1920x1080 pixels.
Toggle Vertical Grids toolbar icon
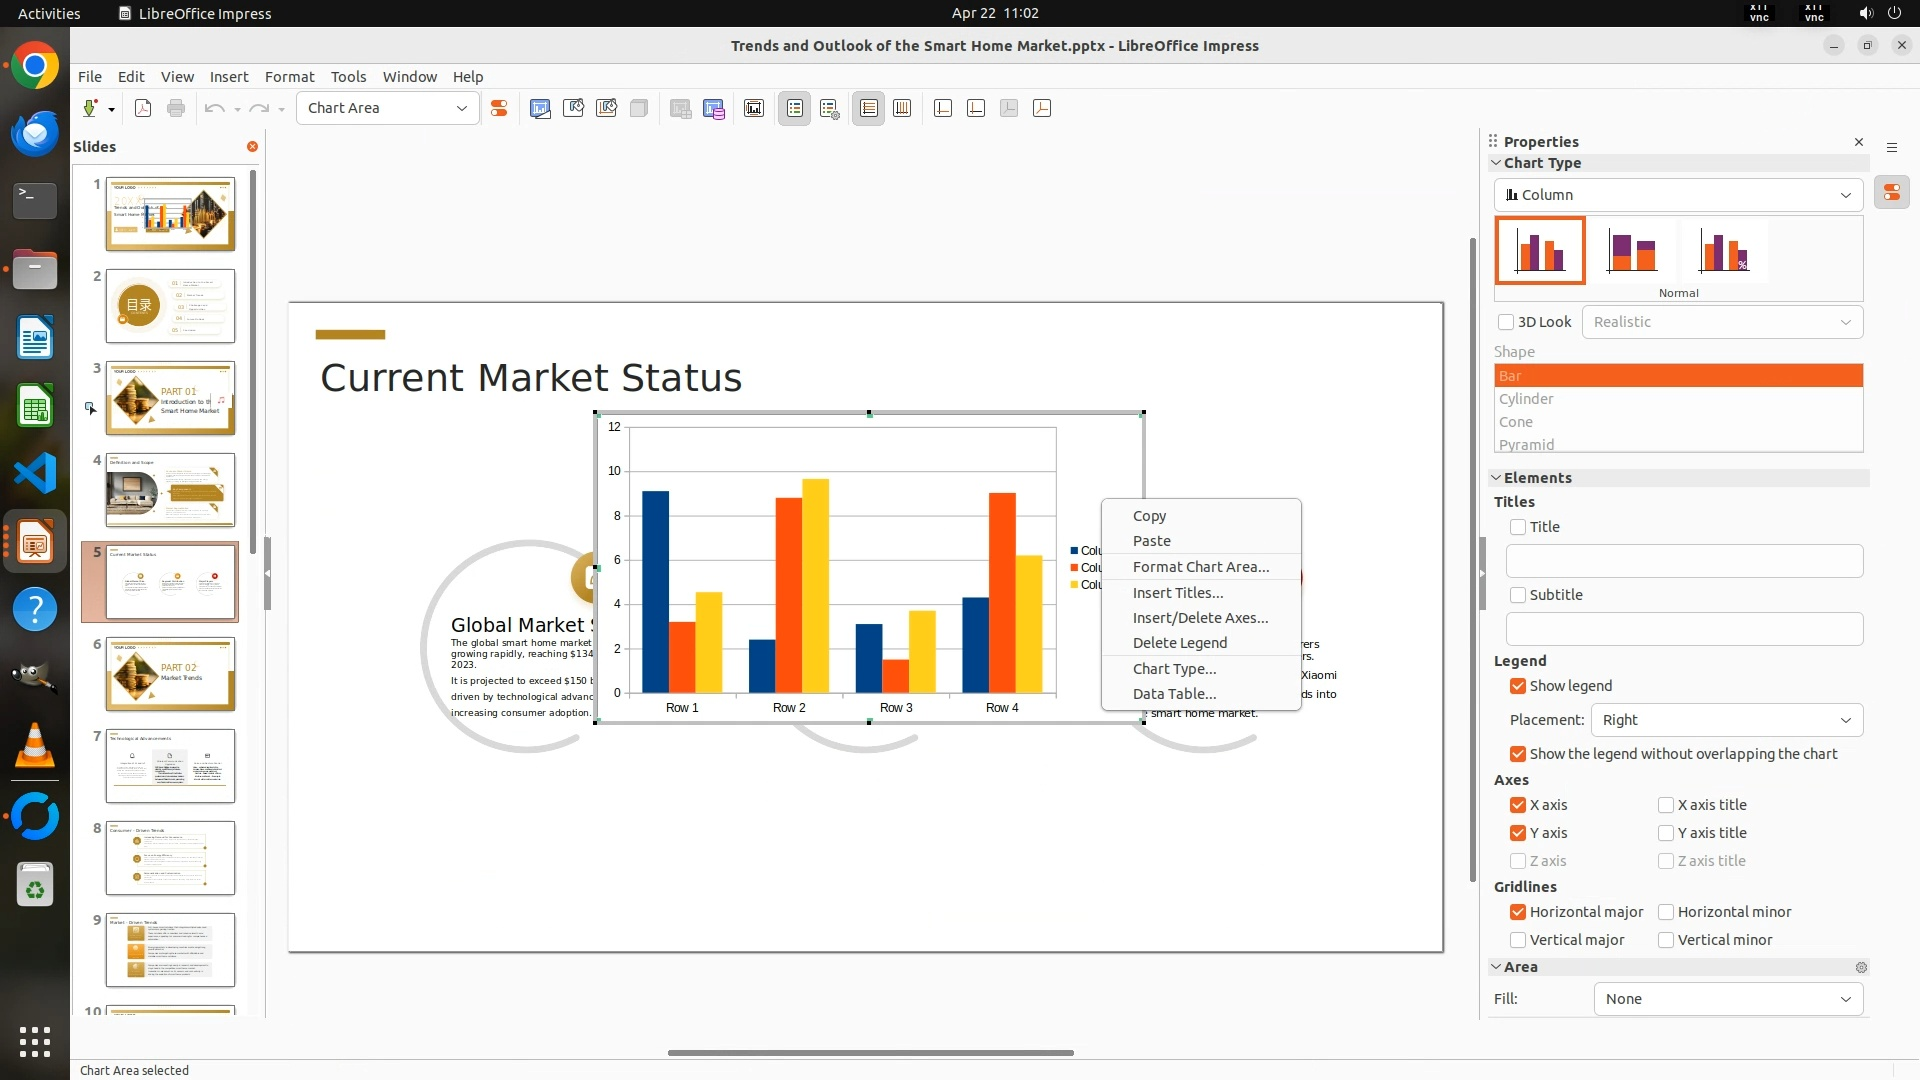pos(902,108)
